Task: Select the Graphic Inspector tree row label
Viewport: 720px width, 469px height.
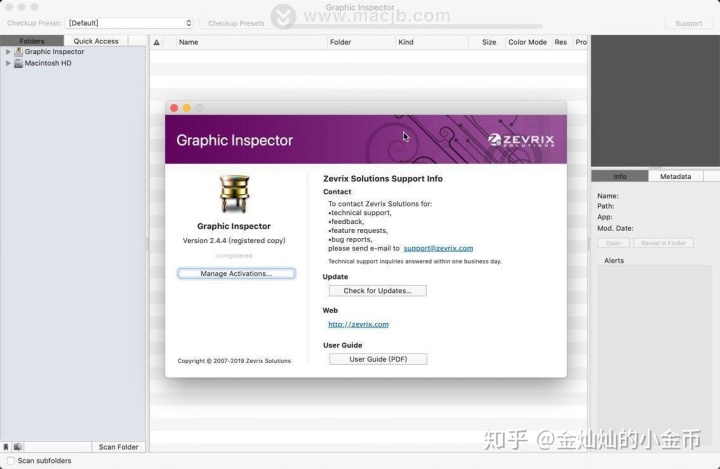Action: pos(54,52)
